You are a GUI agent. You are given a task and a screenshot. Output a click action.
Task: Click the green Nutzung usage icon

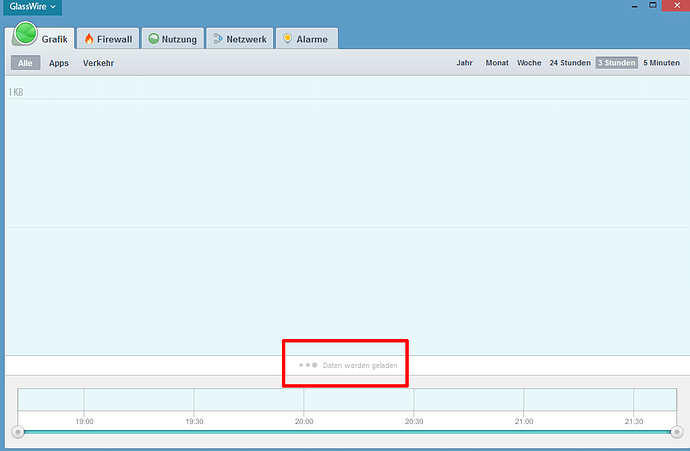(153, 39)
